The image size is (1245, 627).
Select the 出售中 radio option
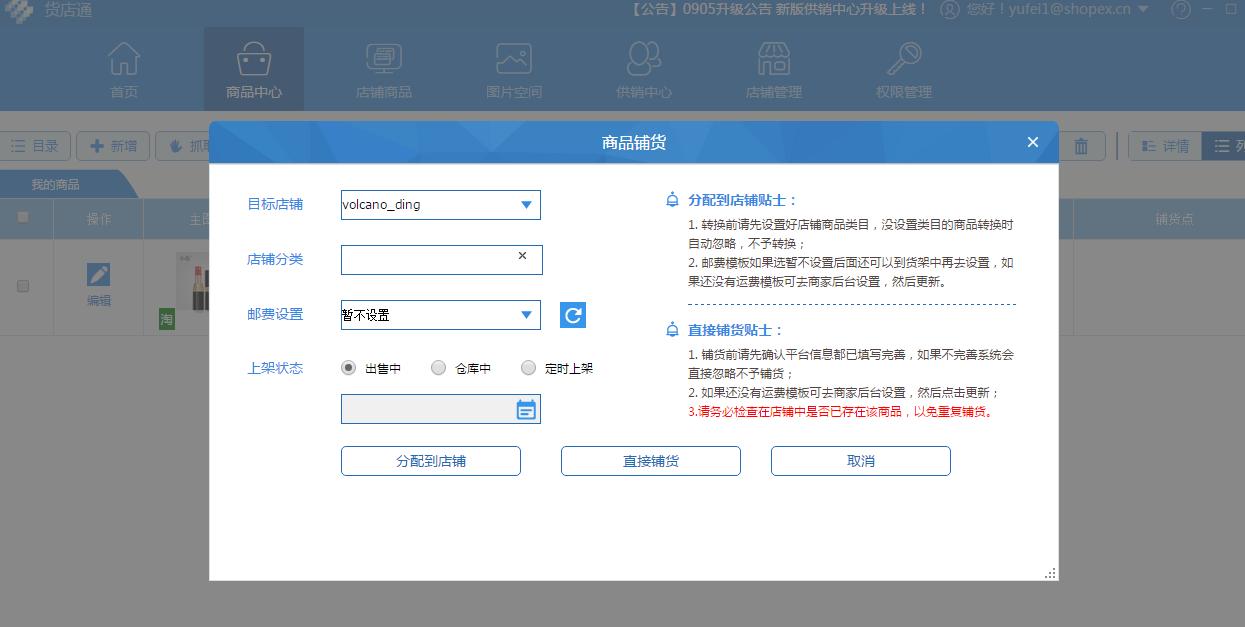click(348, 367)
